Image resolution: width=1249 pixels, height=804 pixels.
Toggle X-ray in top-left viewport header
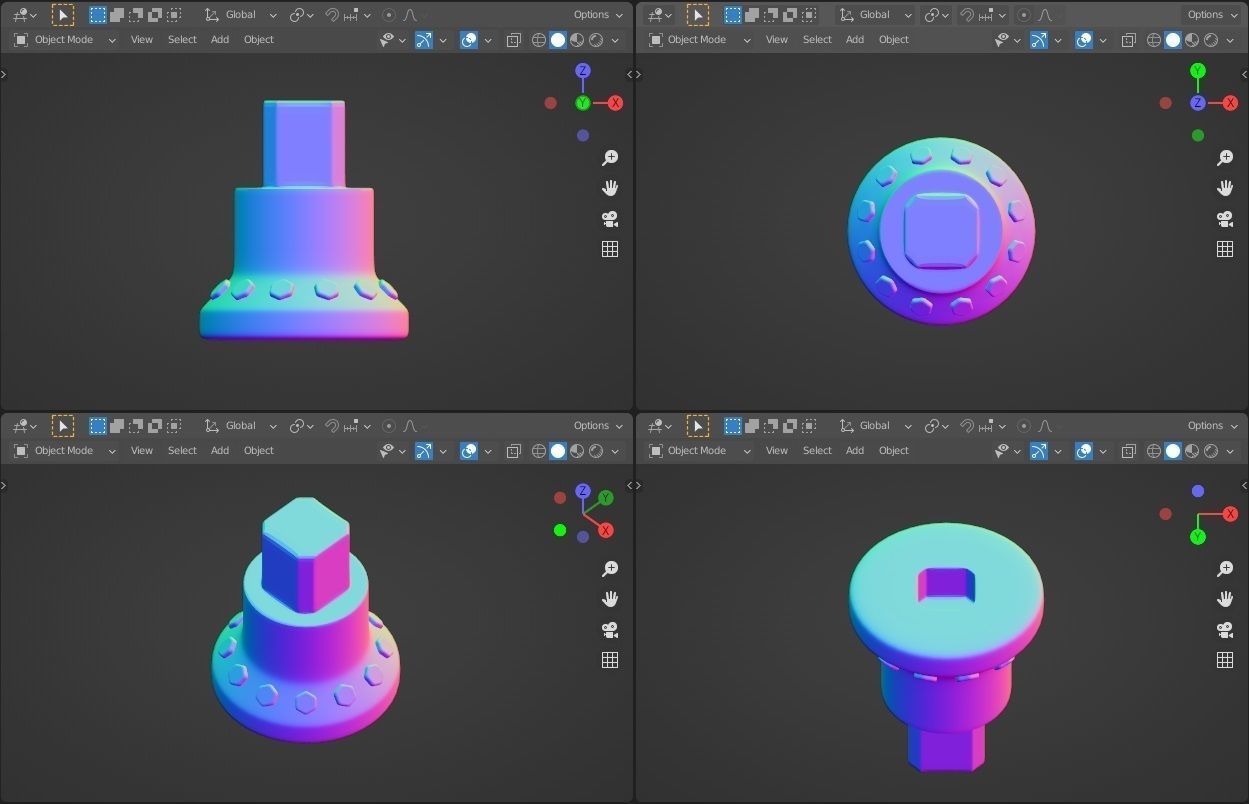pyautogui.click(x=514, y=40)
